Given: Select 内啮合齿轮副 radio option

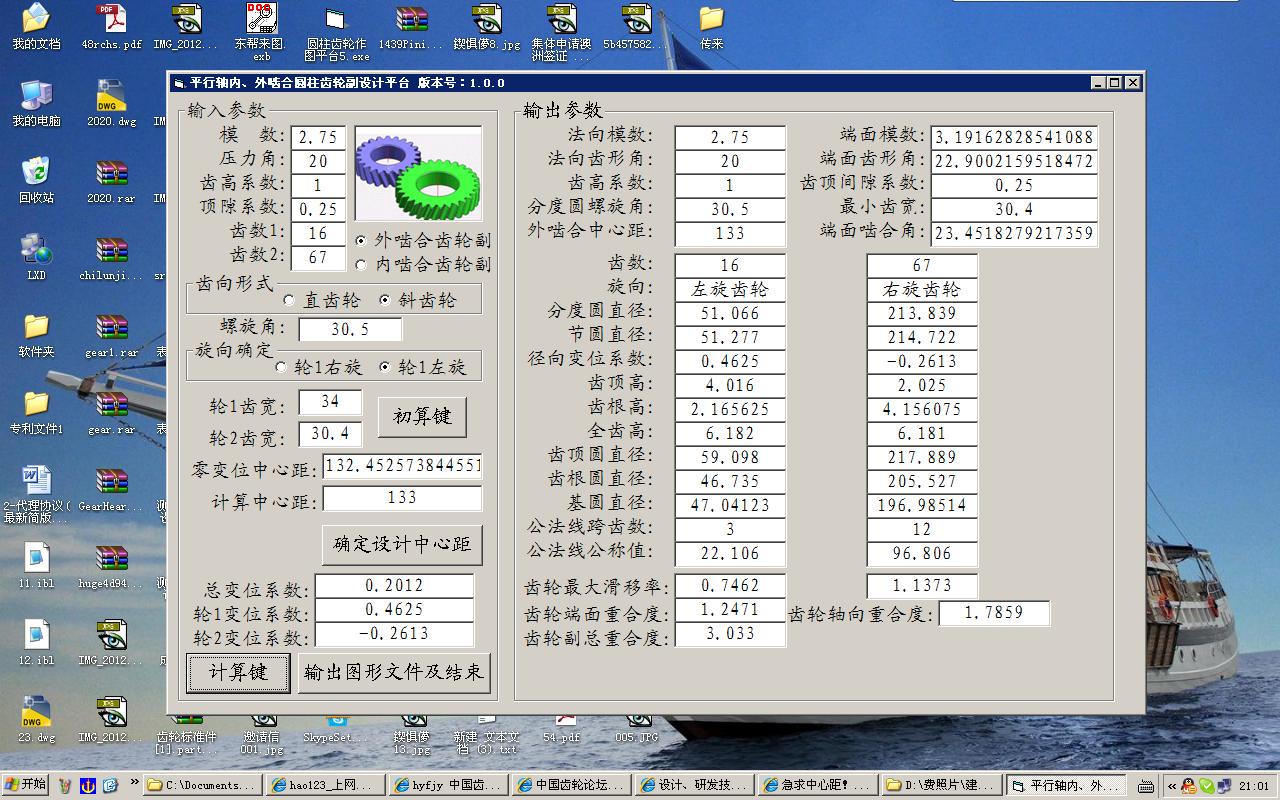Looking at the screenshot, I should [423, 264].
